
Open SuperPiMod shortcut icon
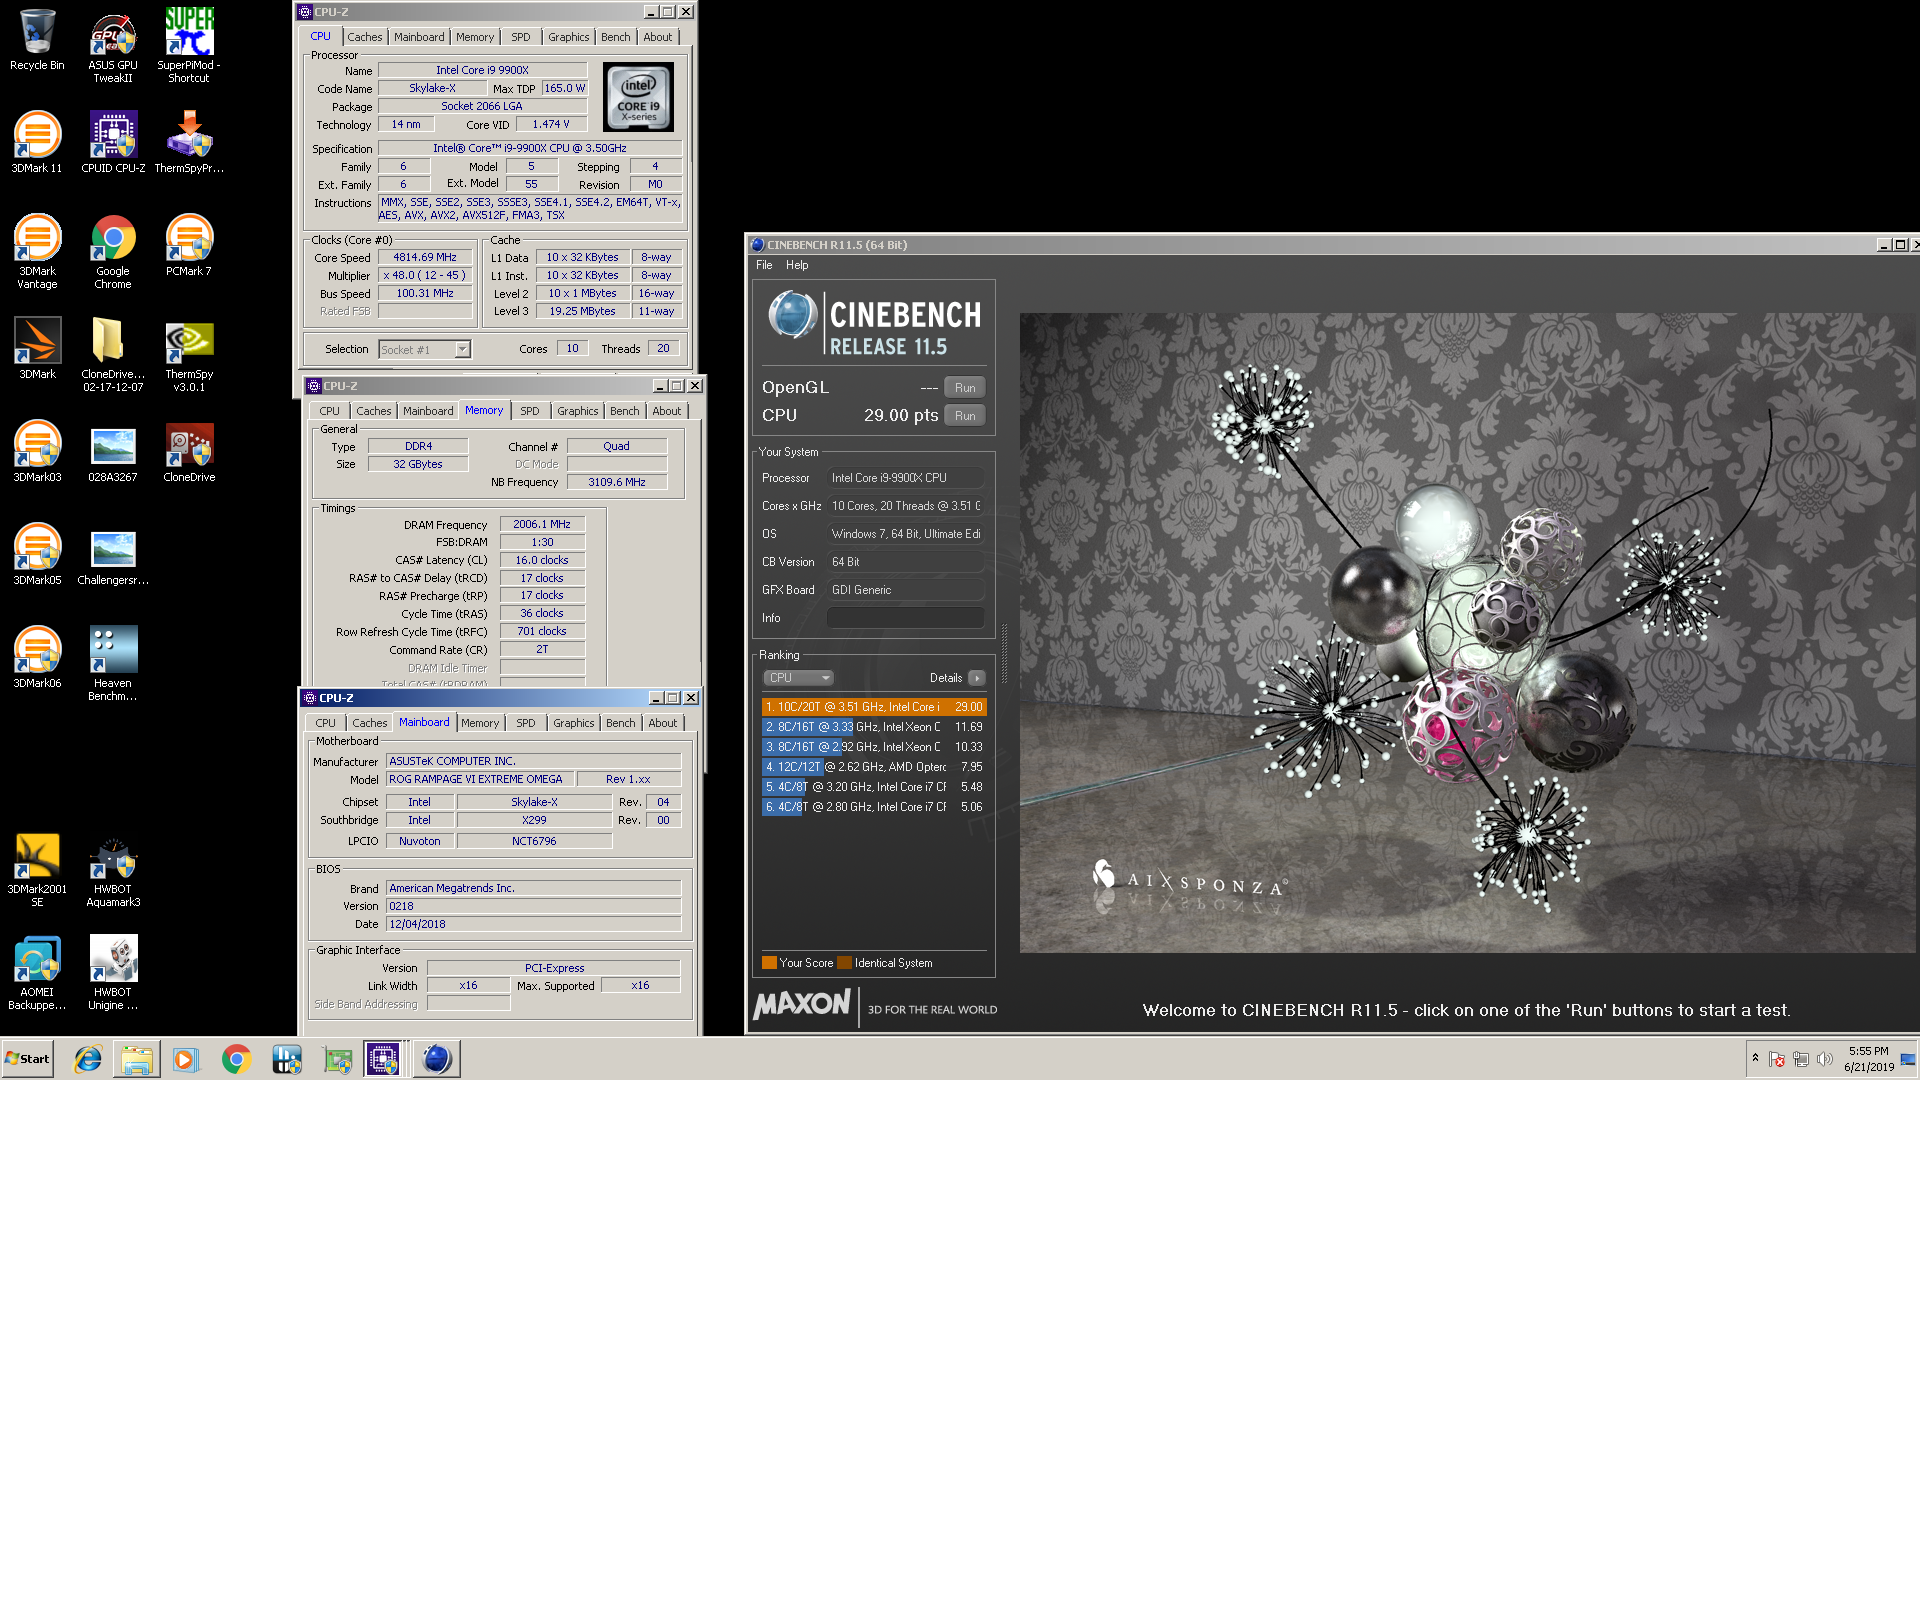(x=189, y=46)
